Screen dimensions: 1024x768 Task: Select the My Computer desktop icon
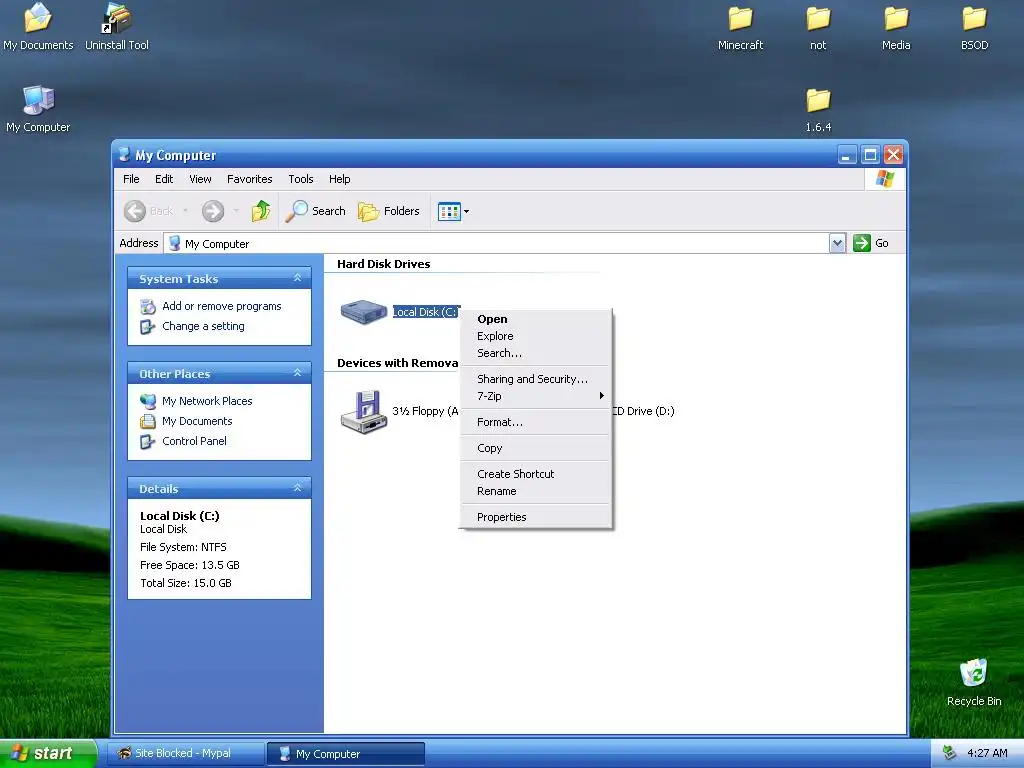pos(38,109)
